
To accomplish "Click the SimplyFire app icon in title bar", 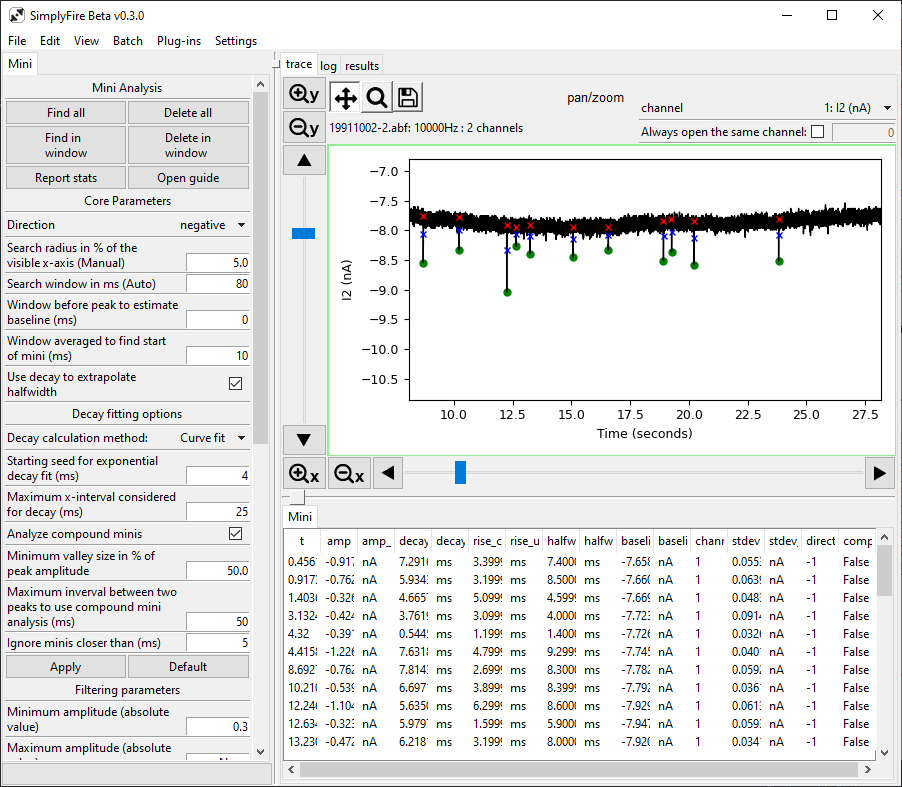I will [x=17, y=16].
